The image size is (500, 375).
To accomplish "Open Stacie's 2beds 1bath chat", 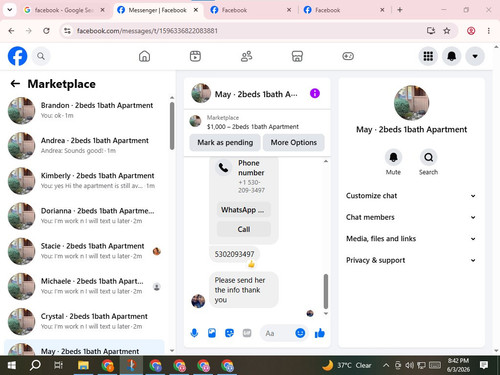I will pos(85,251).
